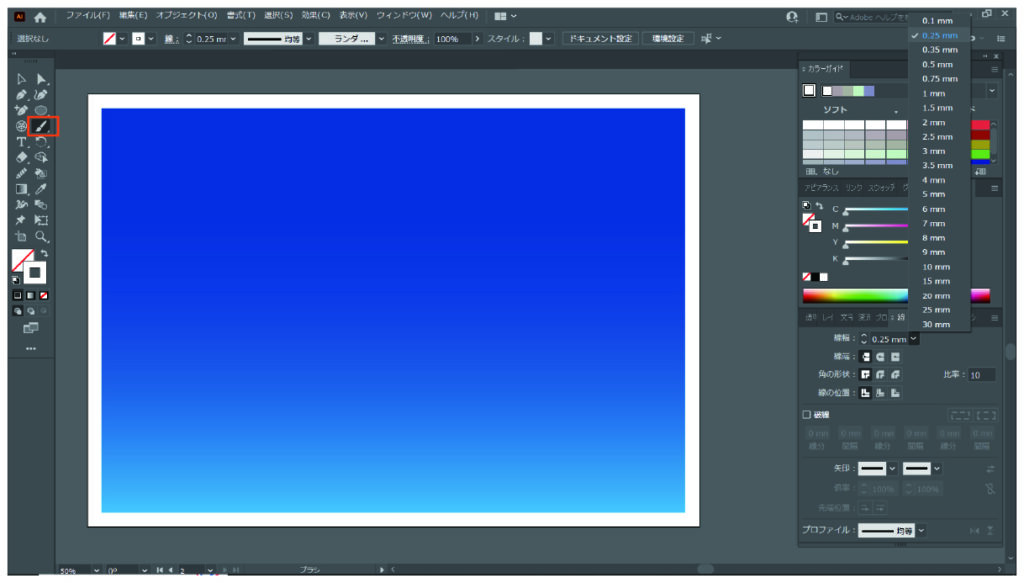This screenshot has height=583, width=1024.
Task: Go to previous artboard in status bar
Action: pyautogui.click(x=171, y=571)
